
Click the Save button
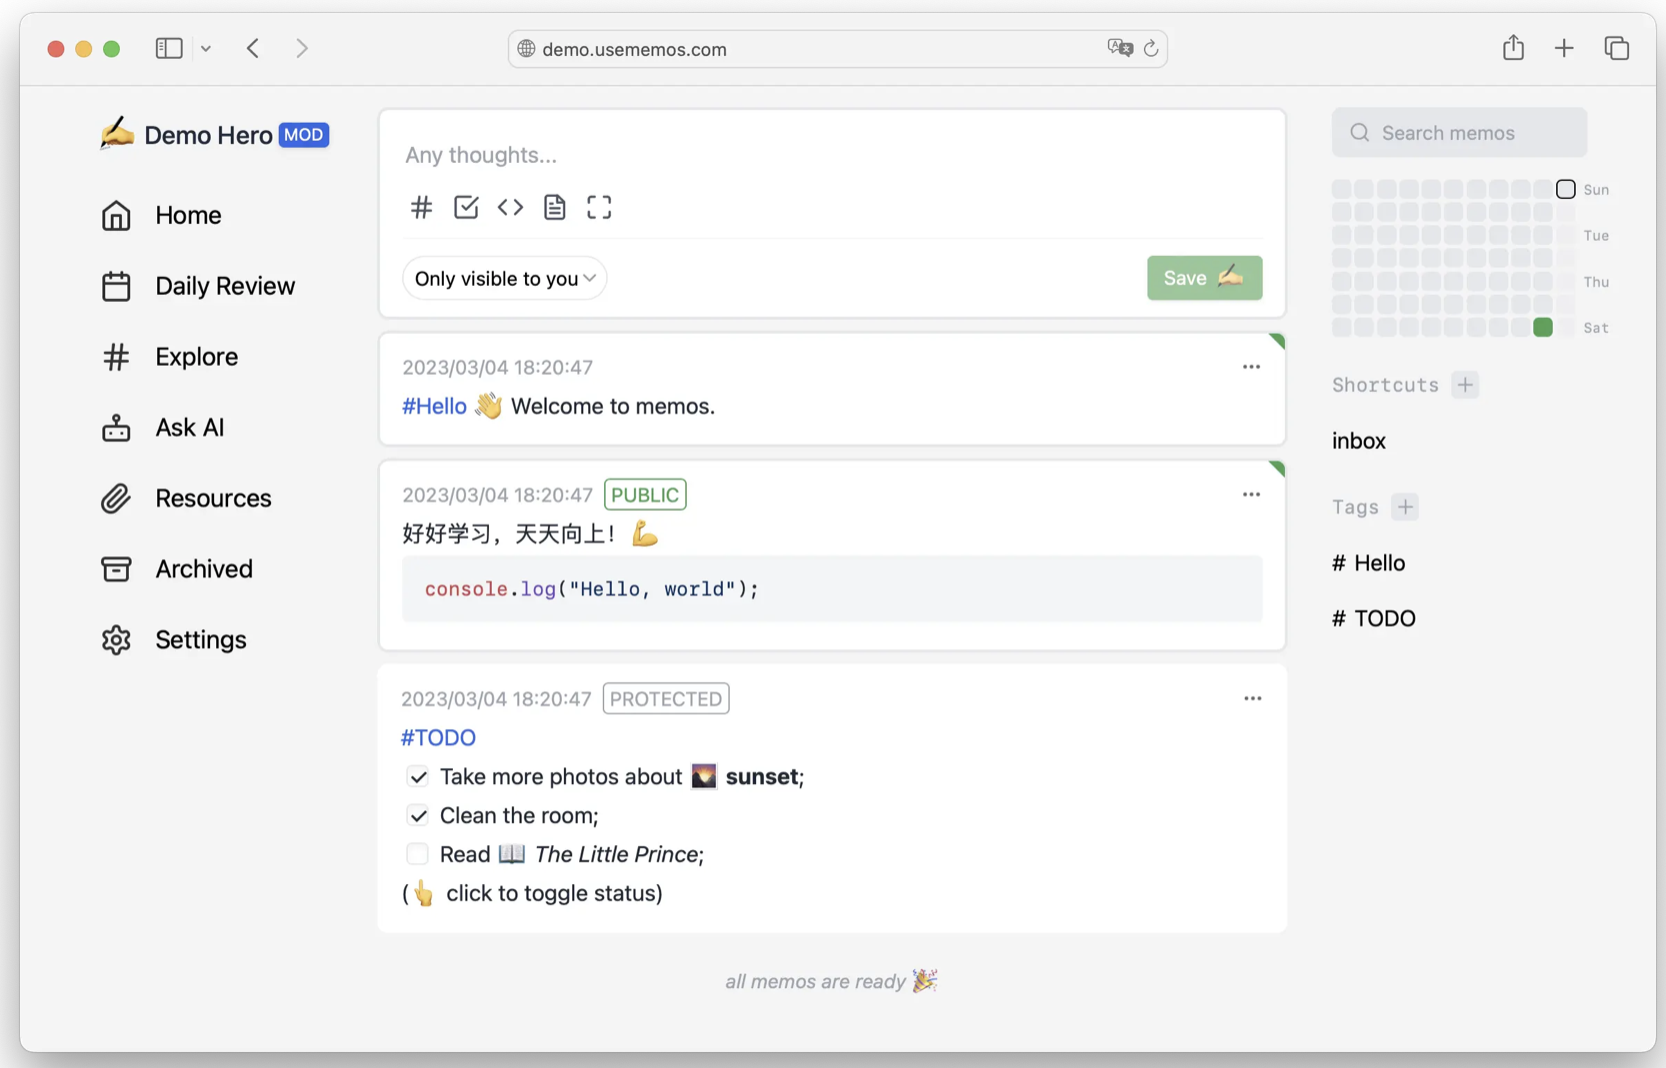tap(1204, 278)
